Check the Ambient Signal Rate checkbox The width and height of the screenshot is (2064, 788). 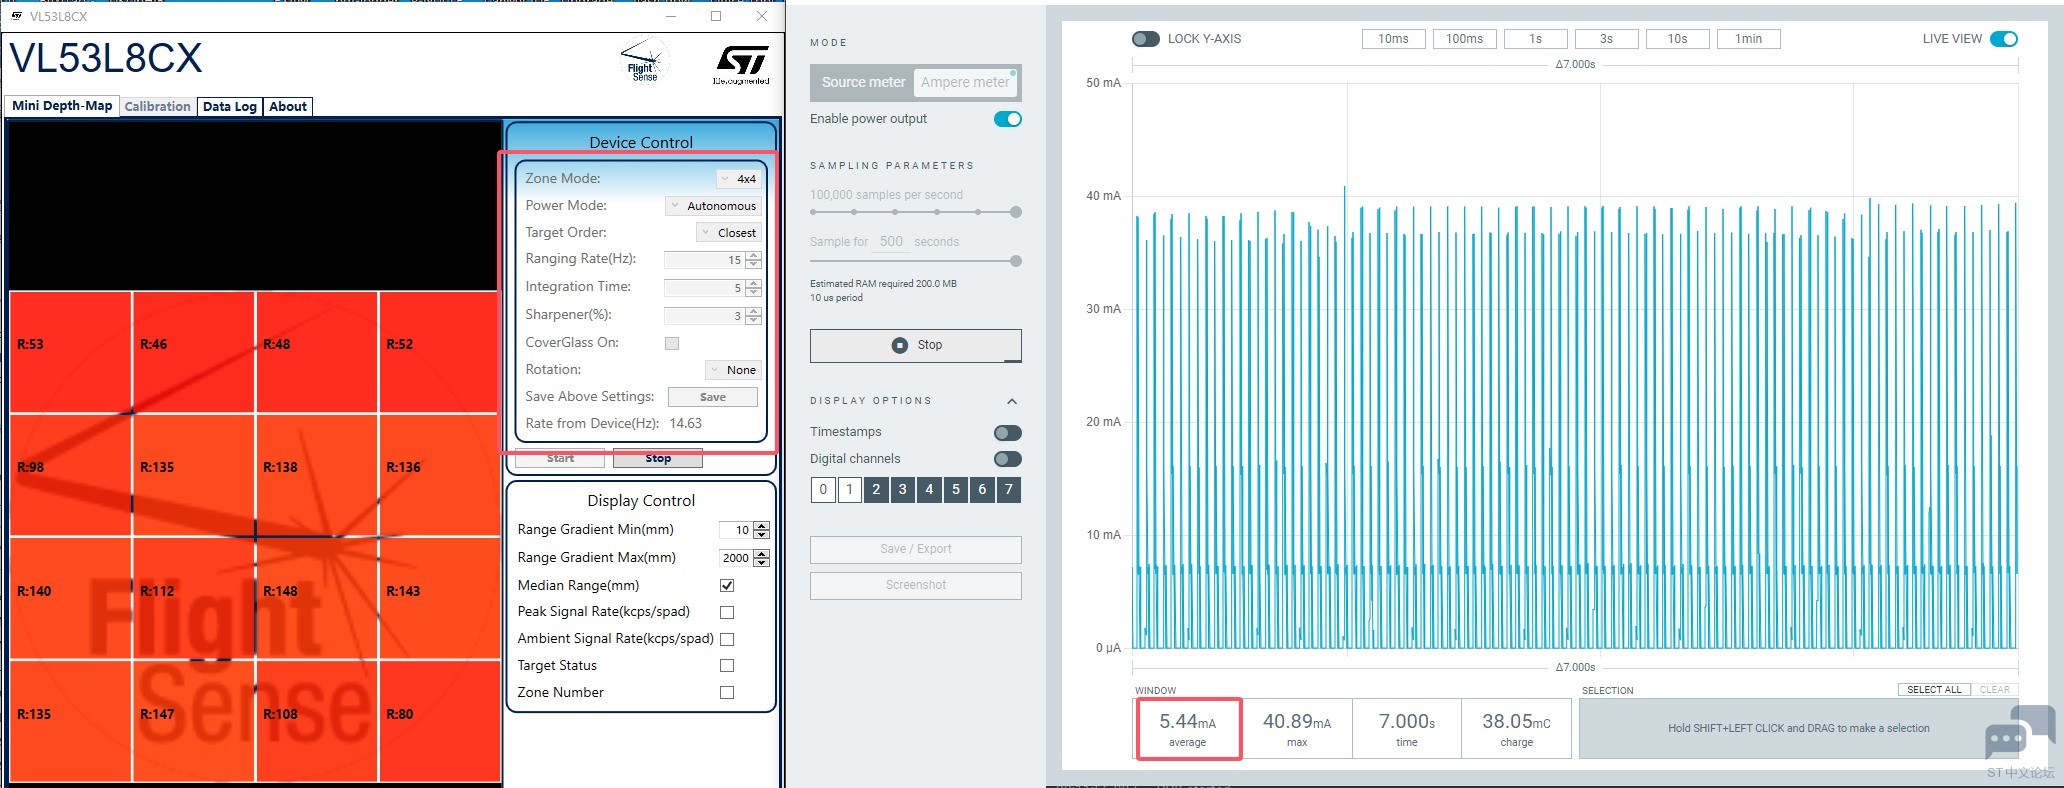727,639
